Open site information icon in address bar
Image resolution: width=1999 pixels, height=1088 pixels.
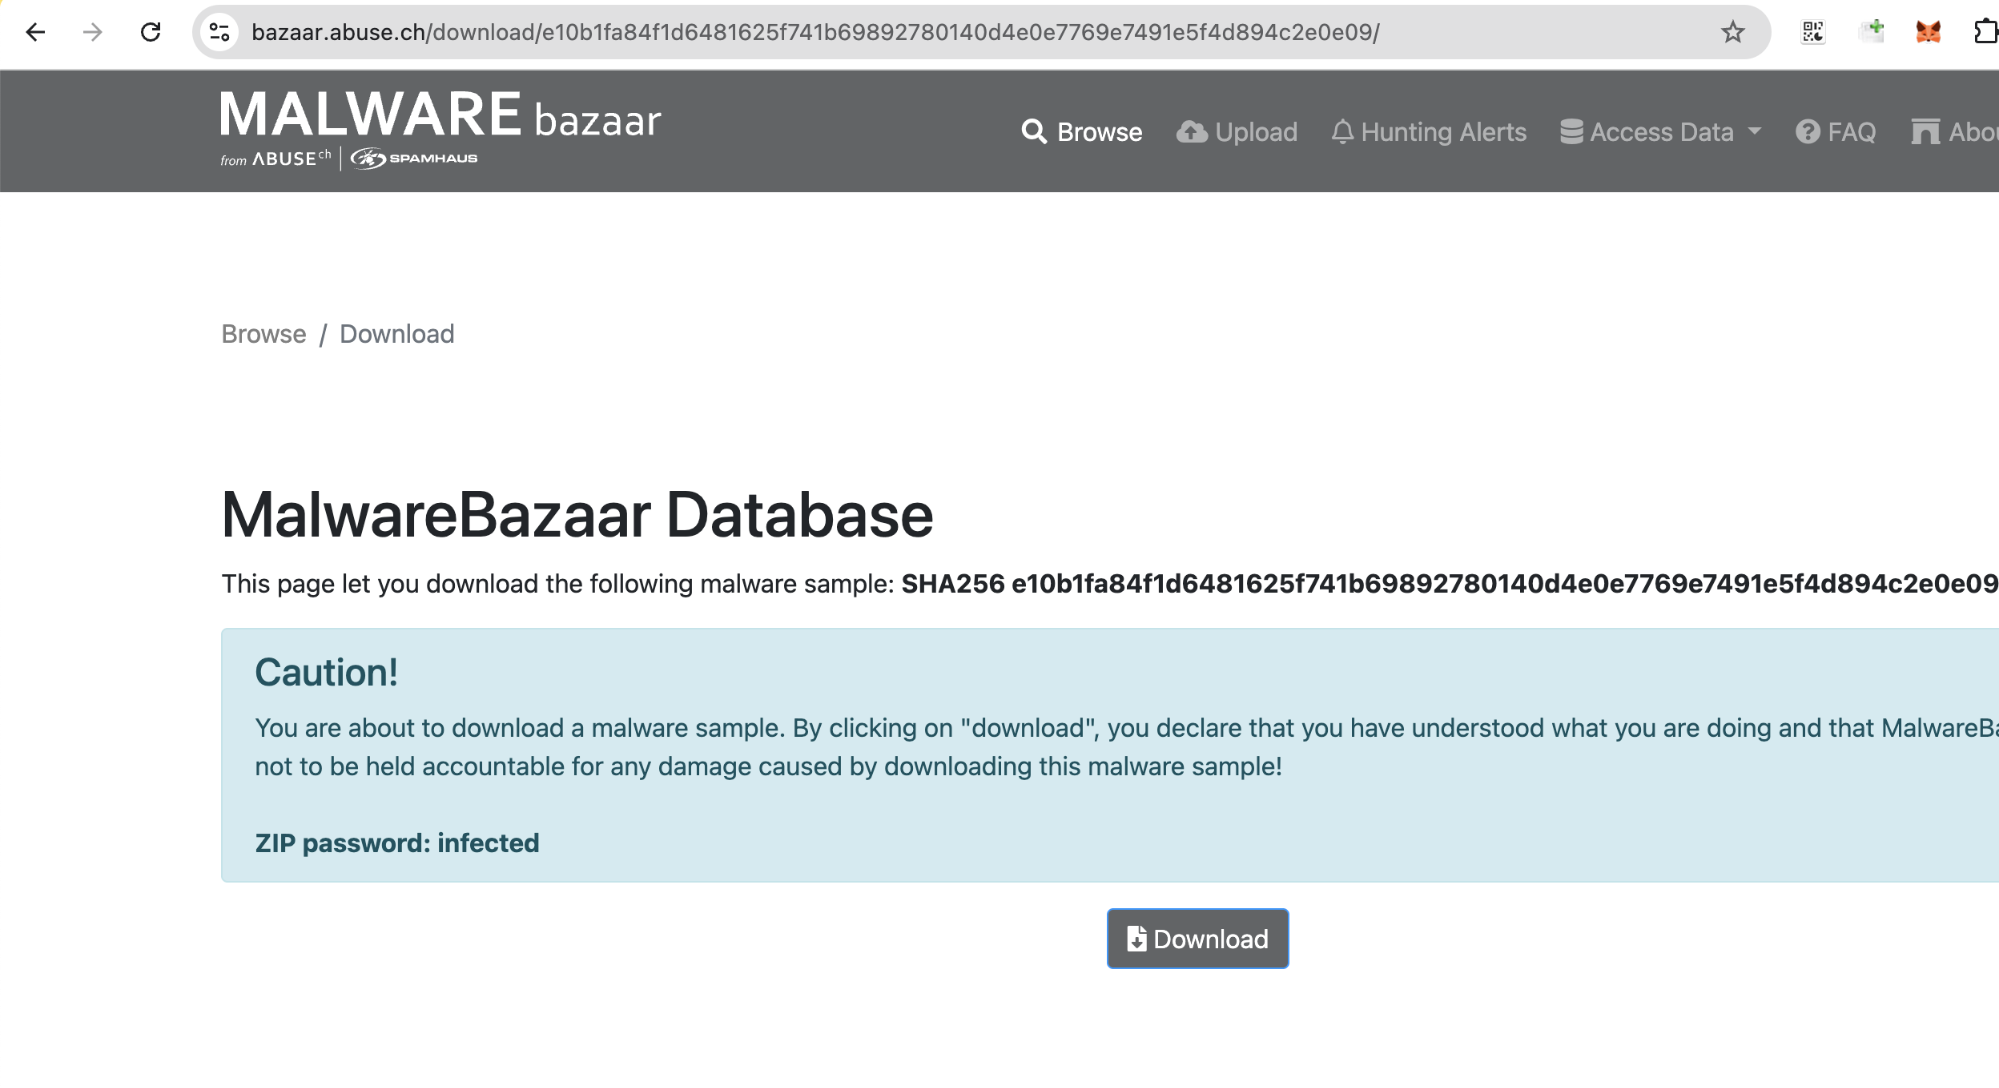(219, 32)
